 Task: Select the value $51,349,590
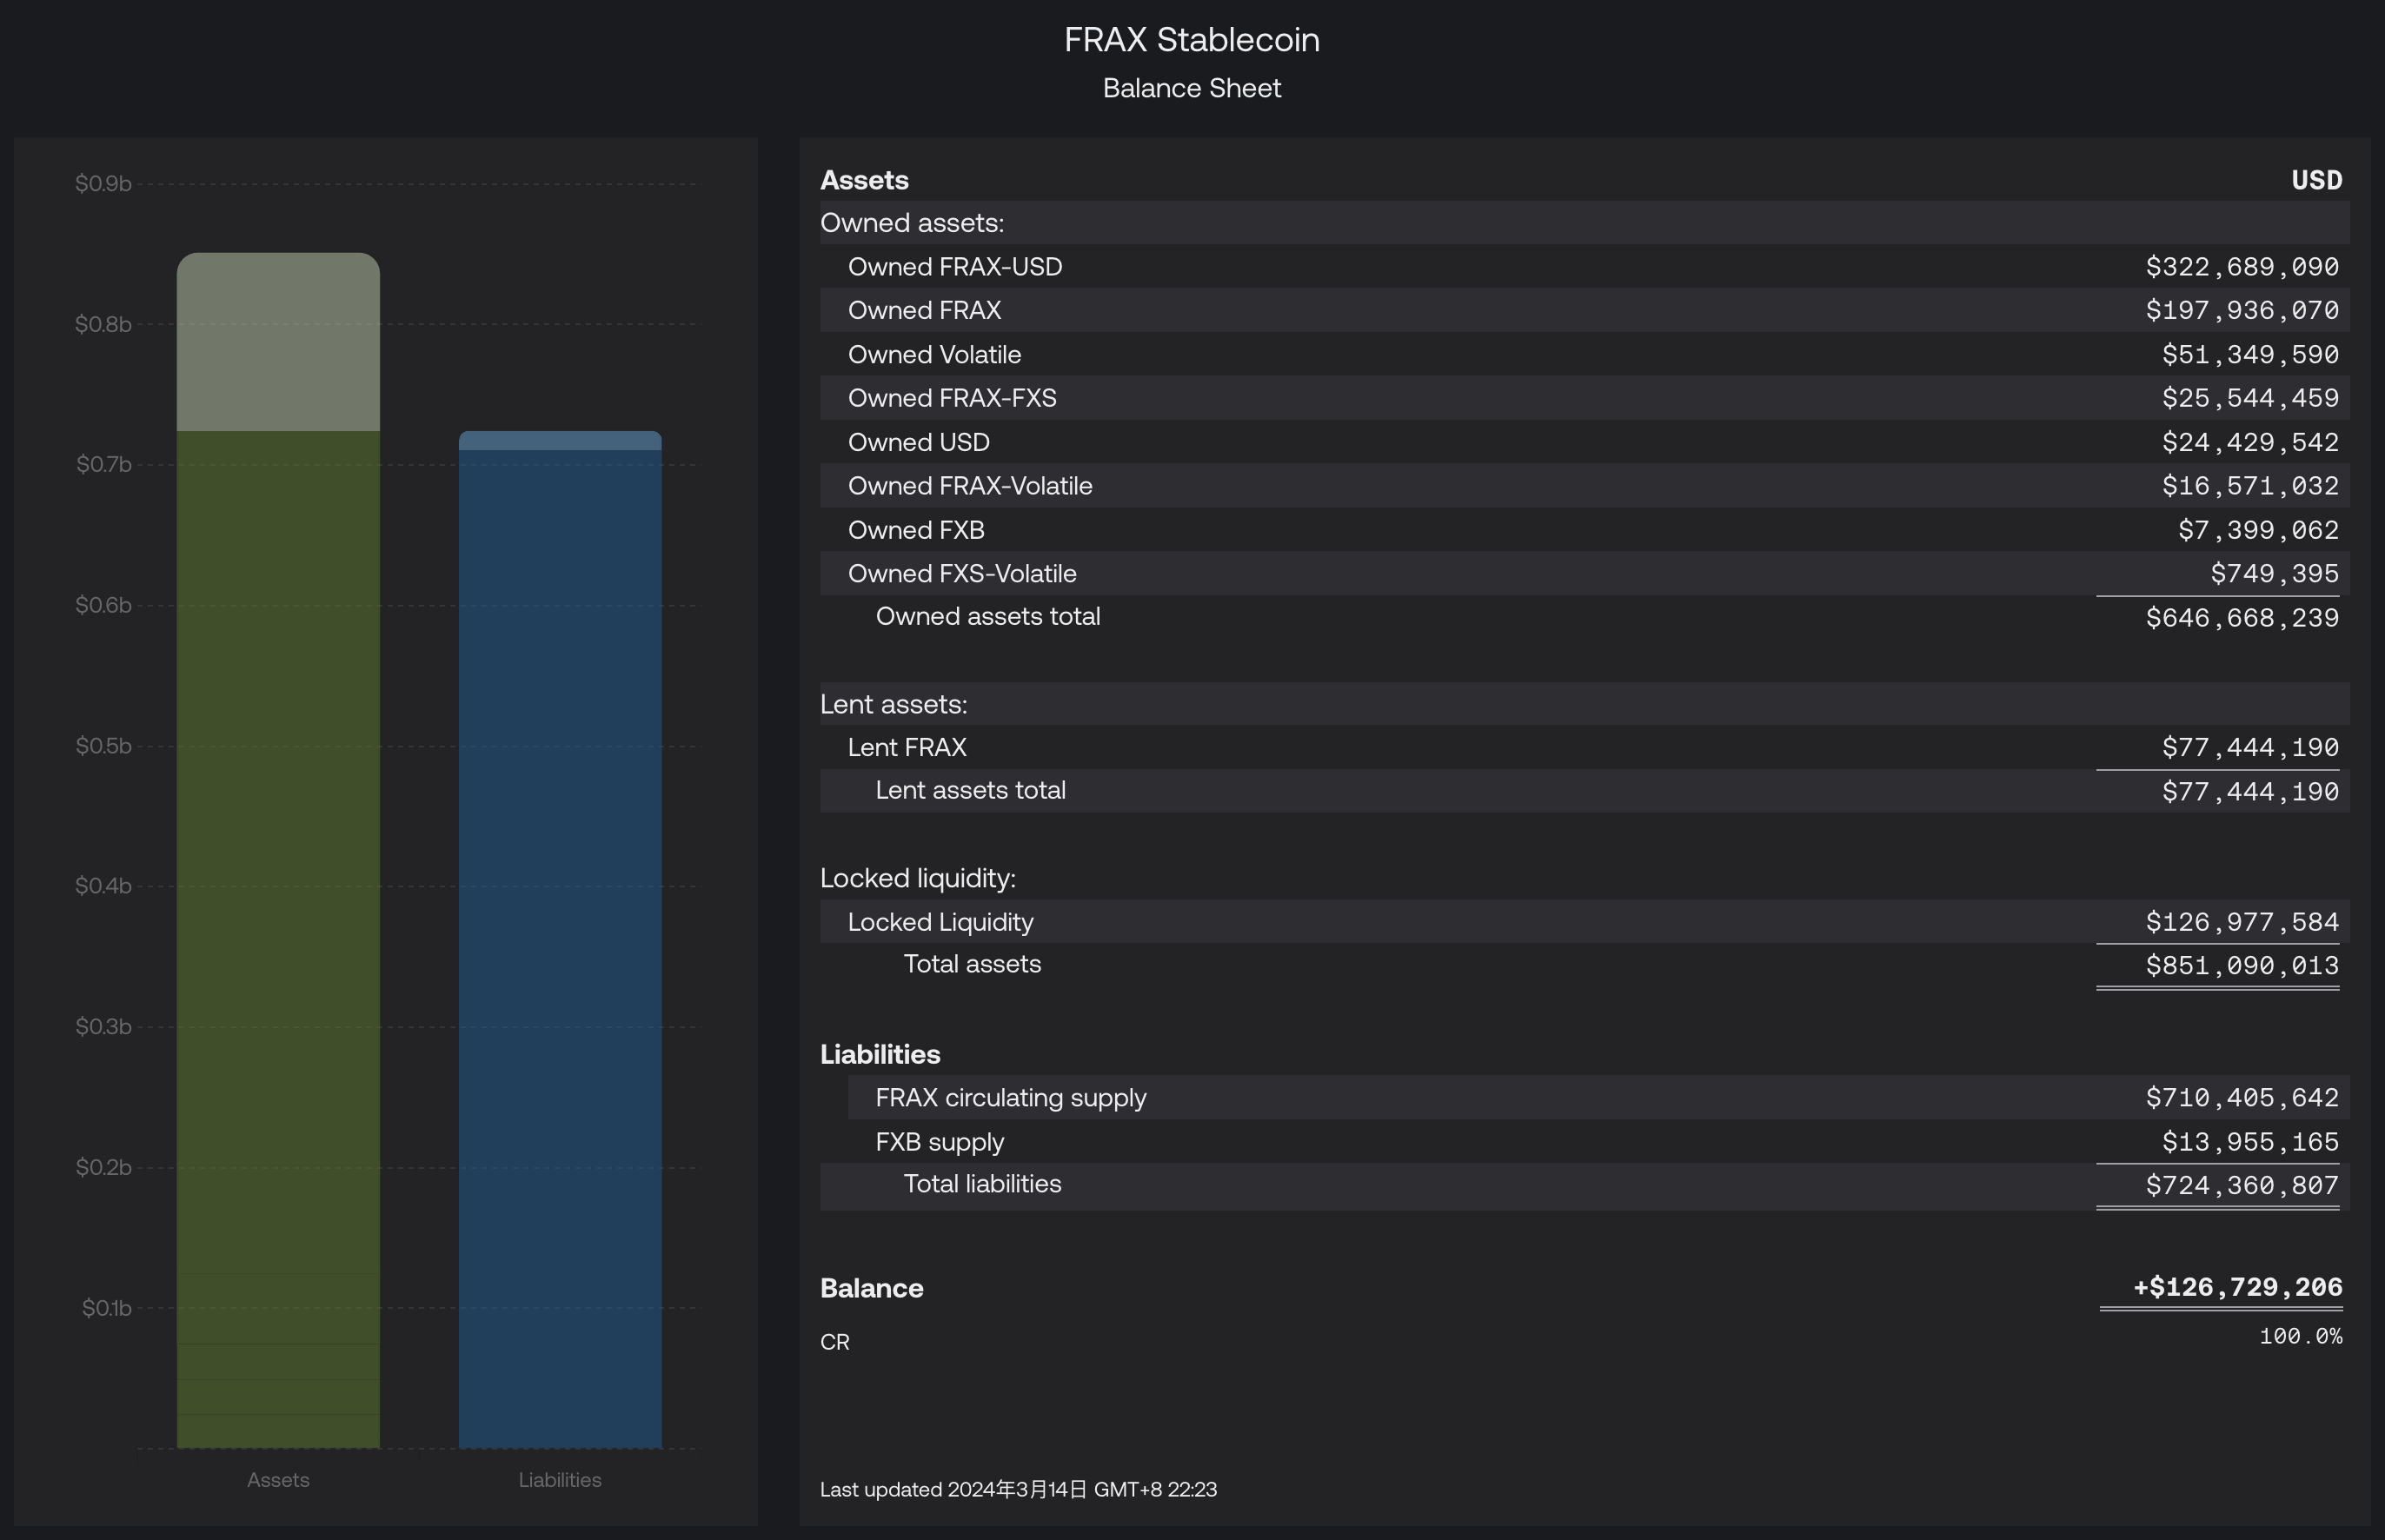click(x=2250, y=355)
